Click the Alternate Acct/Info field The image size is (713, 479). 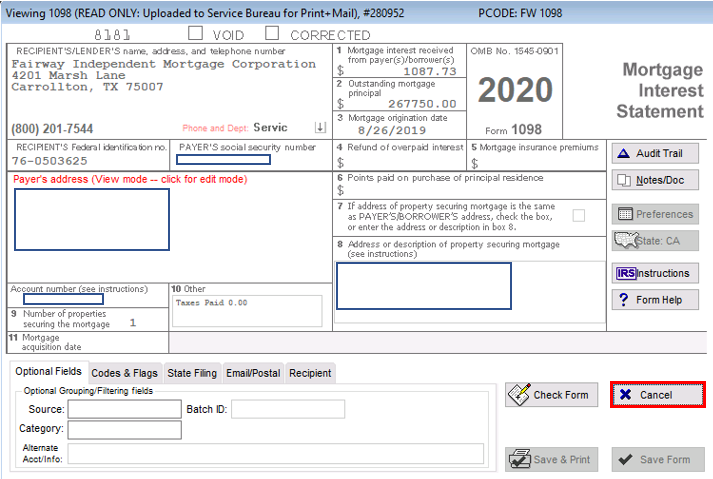pos(276,454)
